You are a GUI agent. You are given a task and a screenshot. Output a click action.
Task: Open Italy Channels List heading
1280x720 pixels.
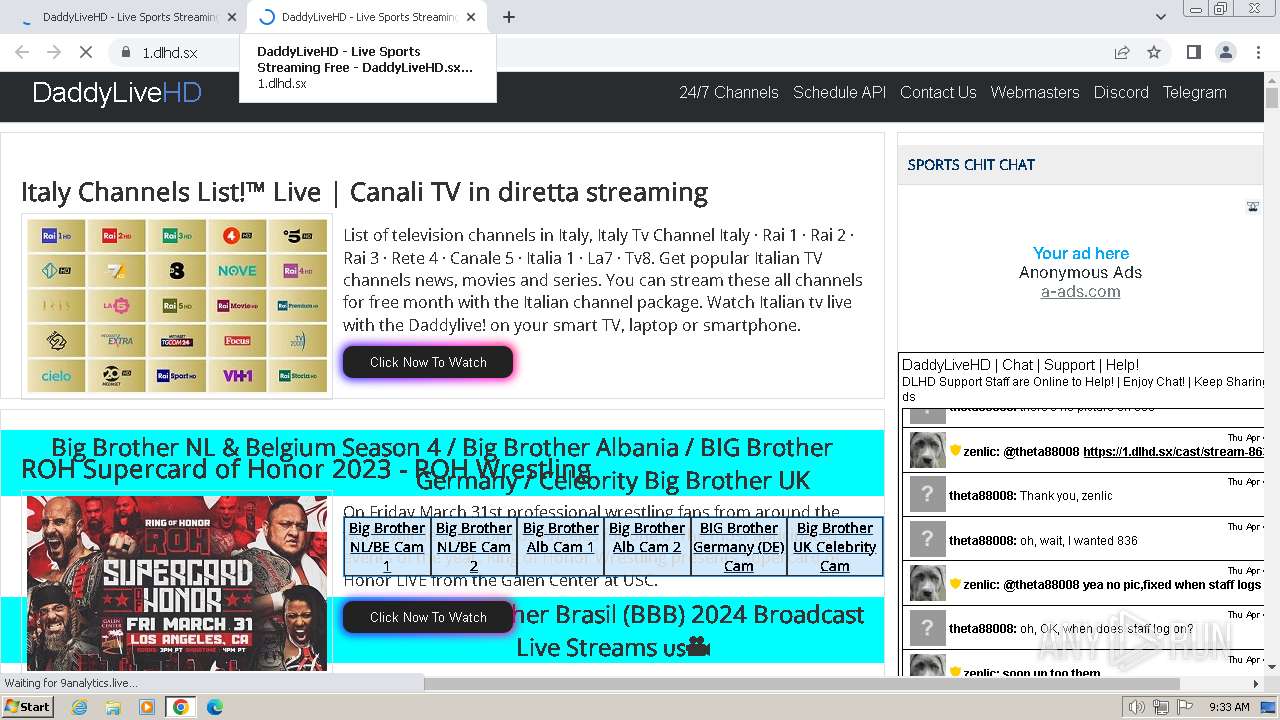point(364,192)
